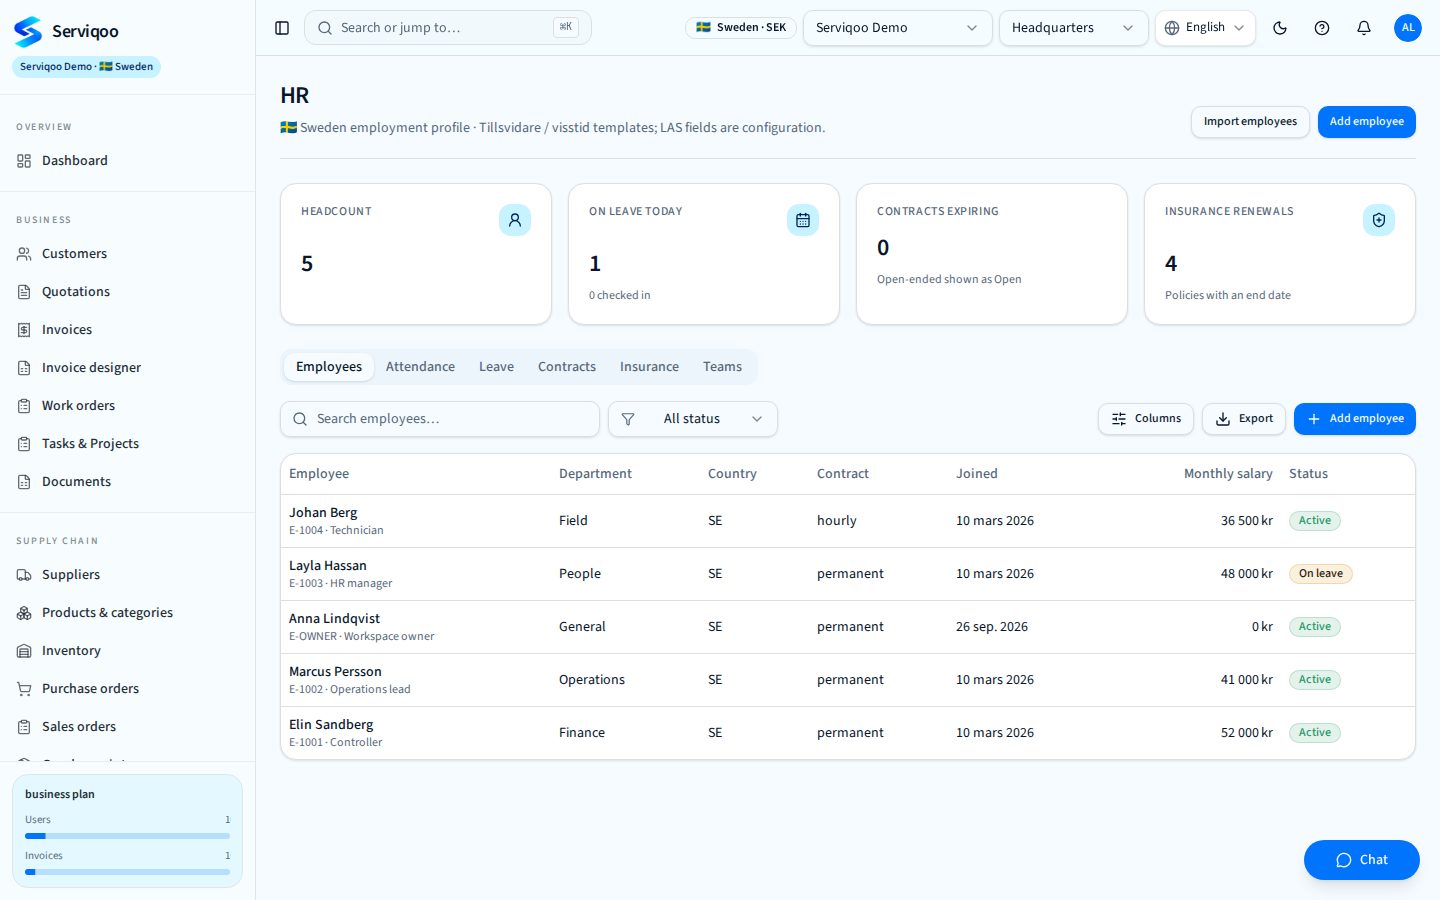
Task: Open Tasks & Projects in the sidebar
Action: coord(127,444)
